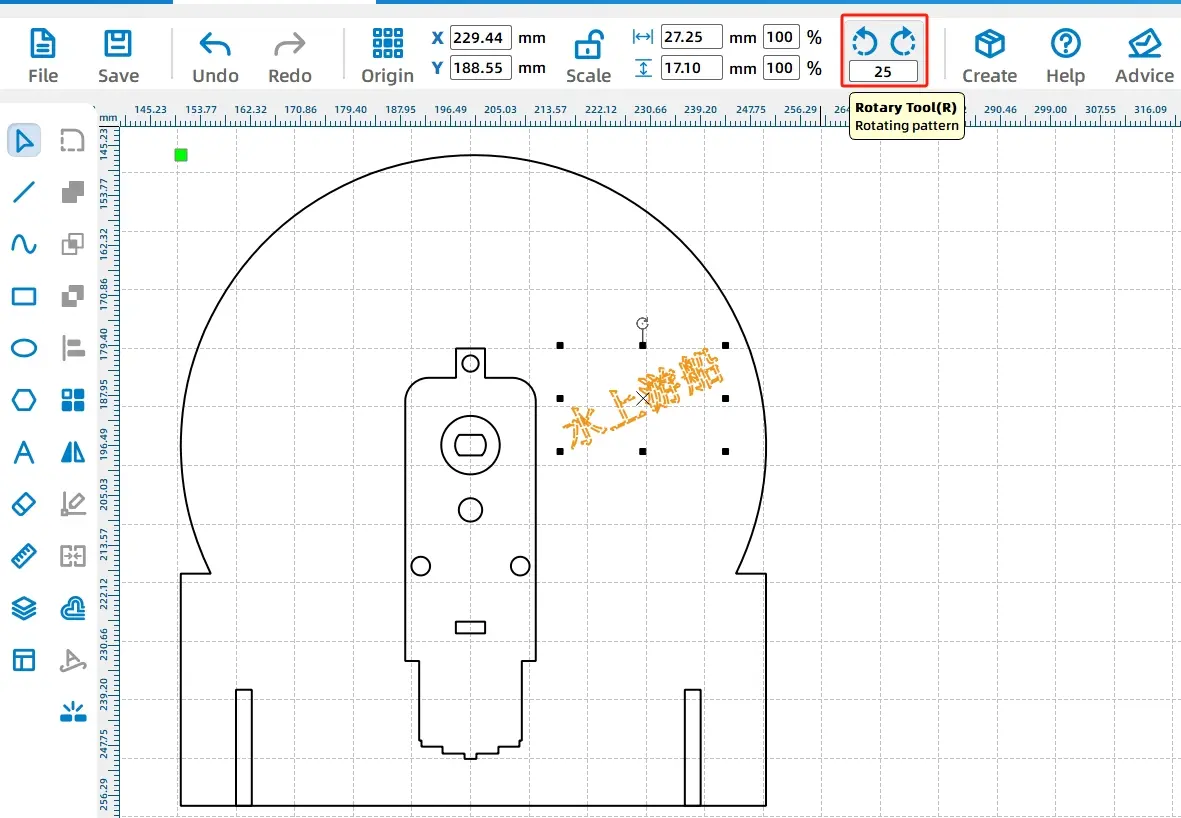
Task: Click the large circle on the motor outline
Action: point(470,445)
